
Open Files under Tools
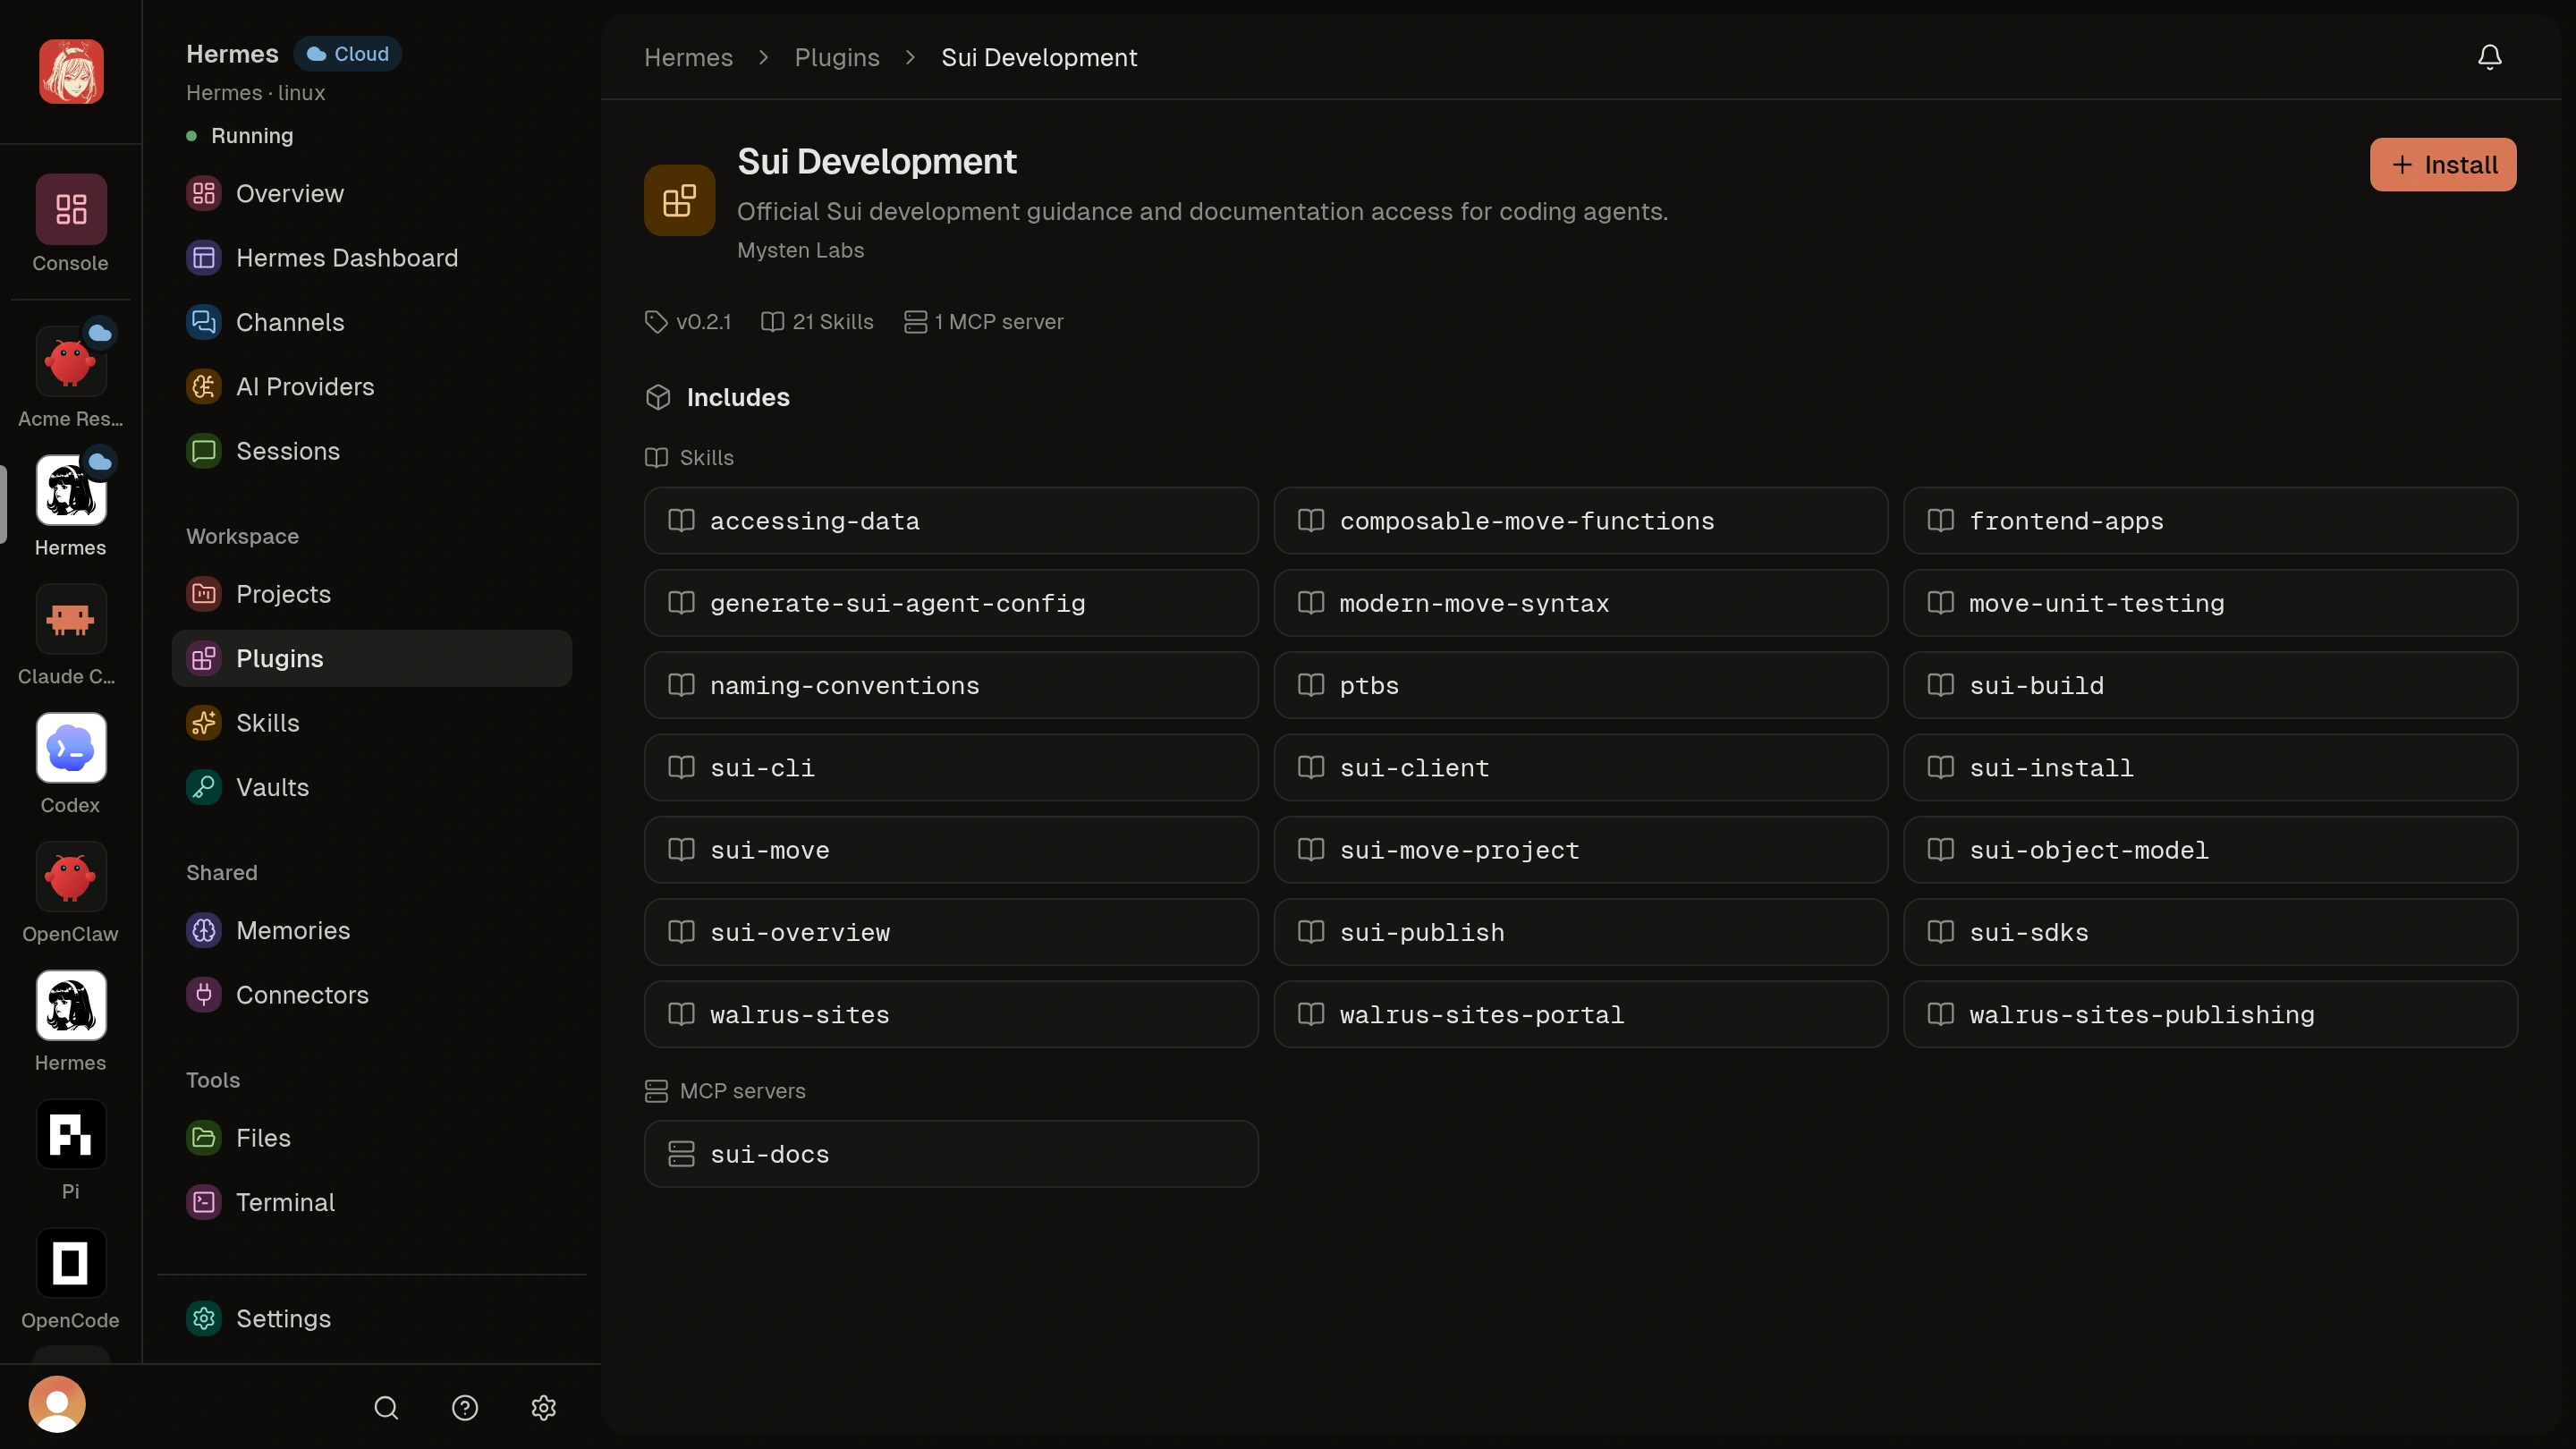[372, 1138]
